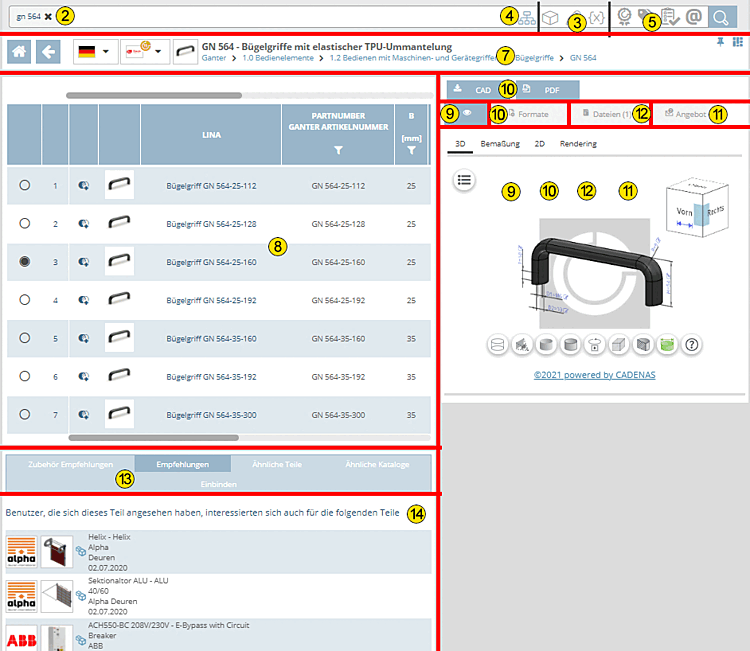Open the Ähnliche Teile tab

click(276, 464)
